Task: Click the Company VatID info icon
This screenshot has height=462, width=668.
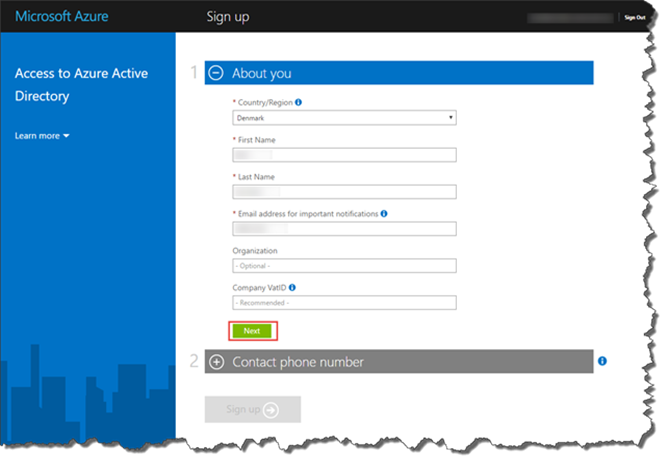Action: point(292,288)
